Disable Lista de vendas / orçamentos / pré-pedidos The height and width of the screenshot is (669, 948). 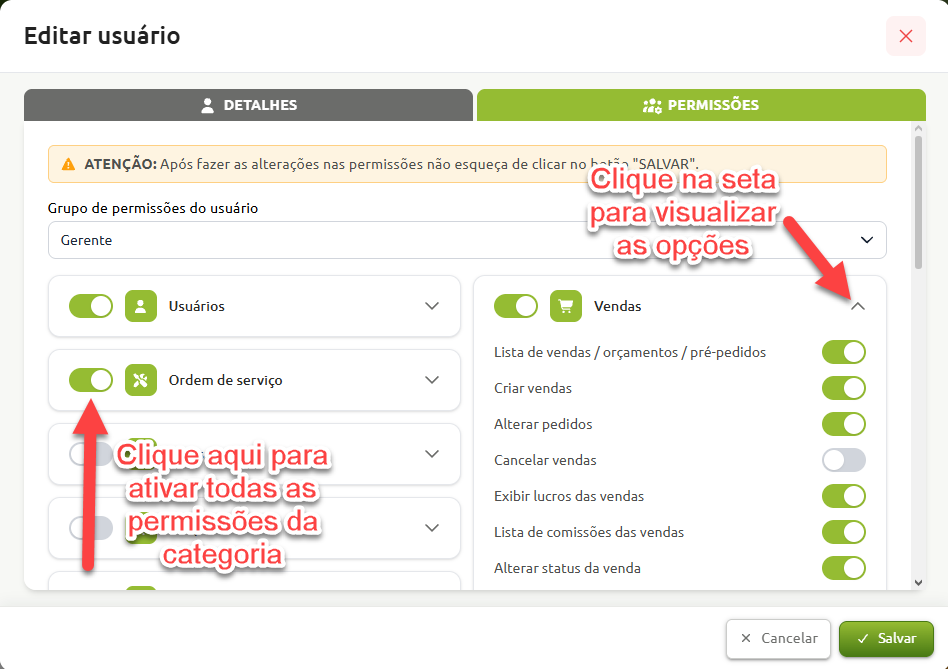pyautogui.click(x=843, y=352)
